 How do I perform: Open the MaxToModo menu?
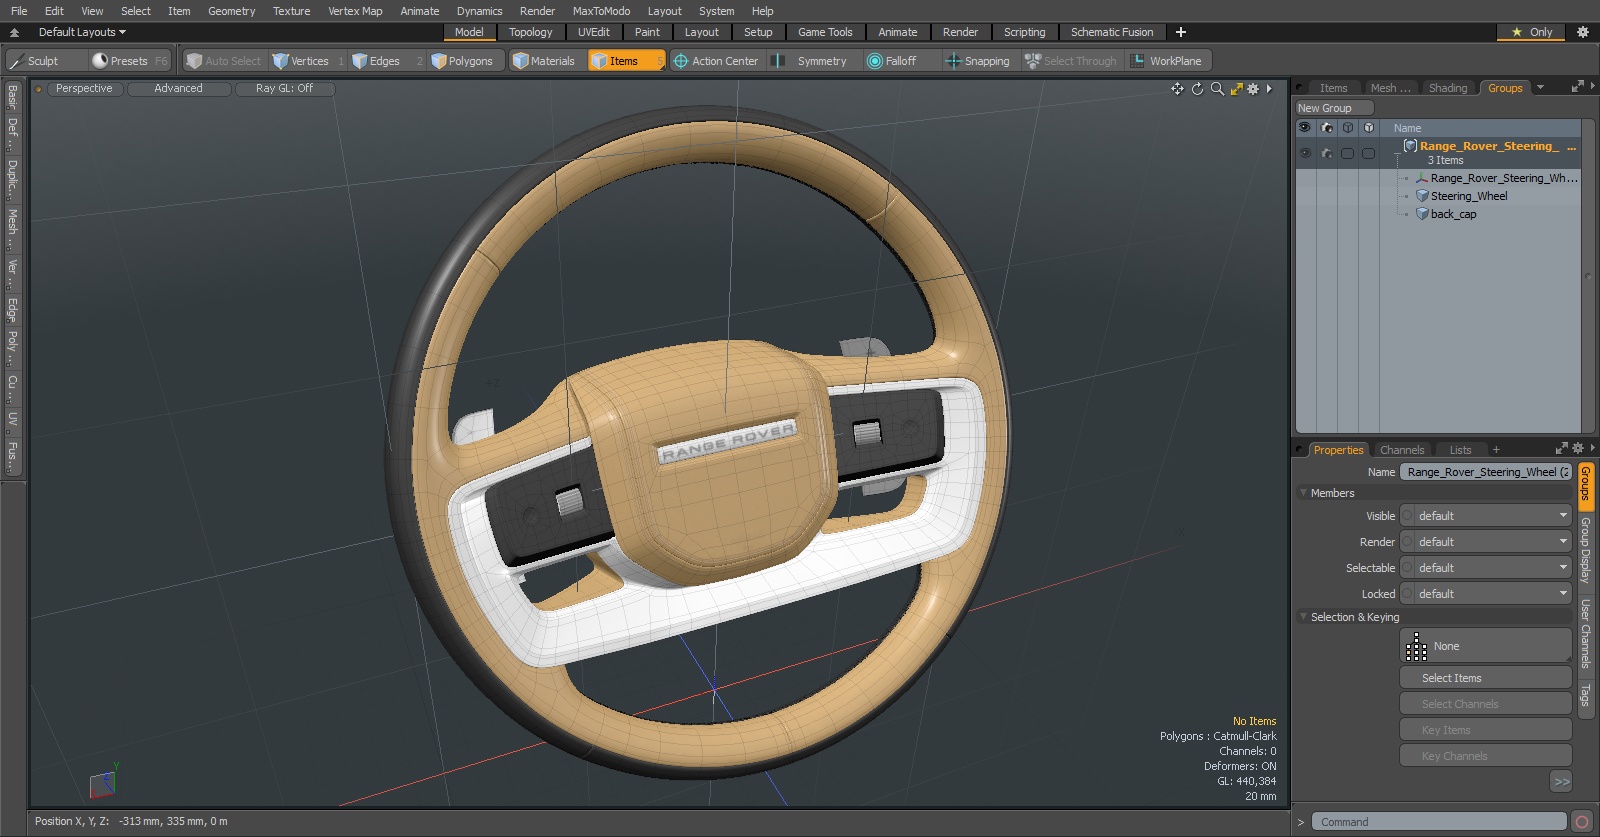[x=601, y=11]
